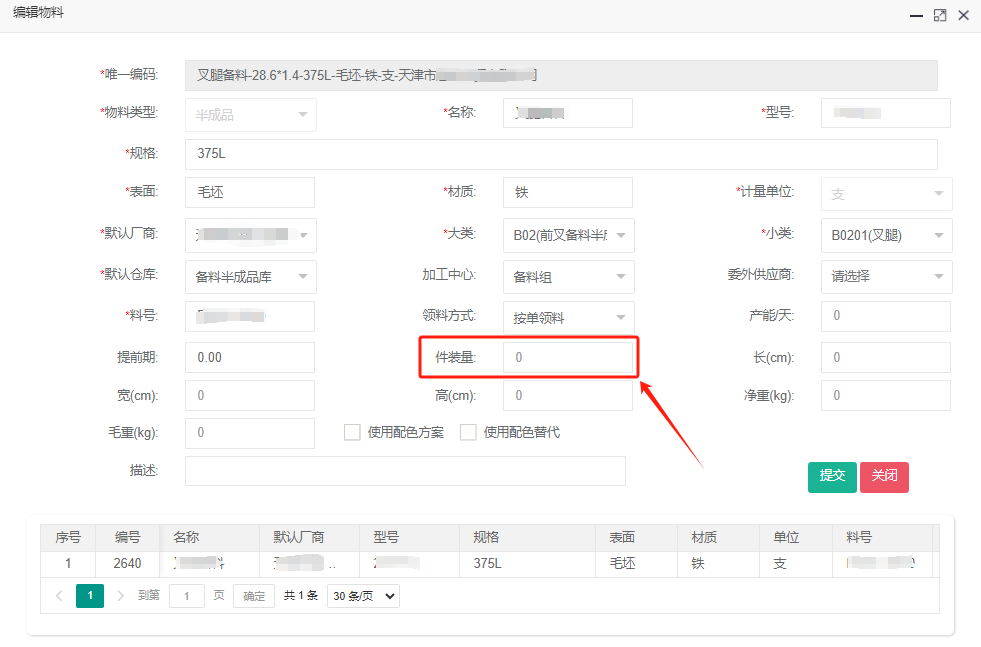The image size is (981, 647).
Task: Tick the 使用配色替代 checkbox
Action: pyautogui.click(x=468, y=432)
